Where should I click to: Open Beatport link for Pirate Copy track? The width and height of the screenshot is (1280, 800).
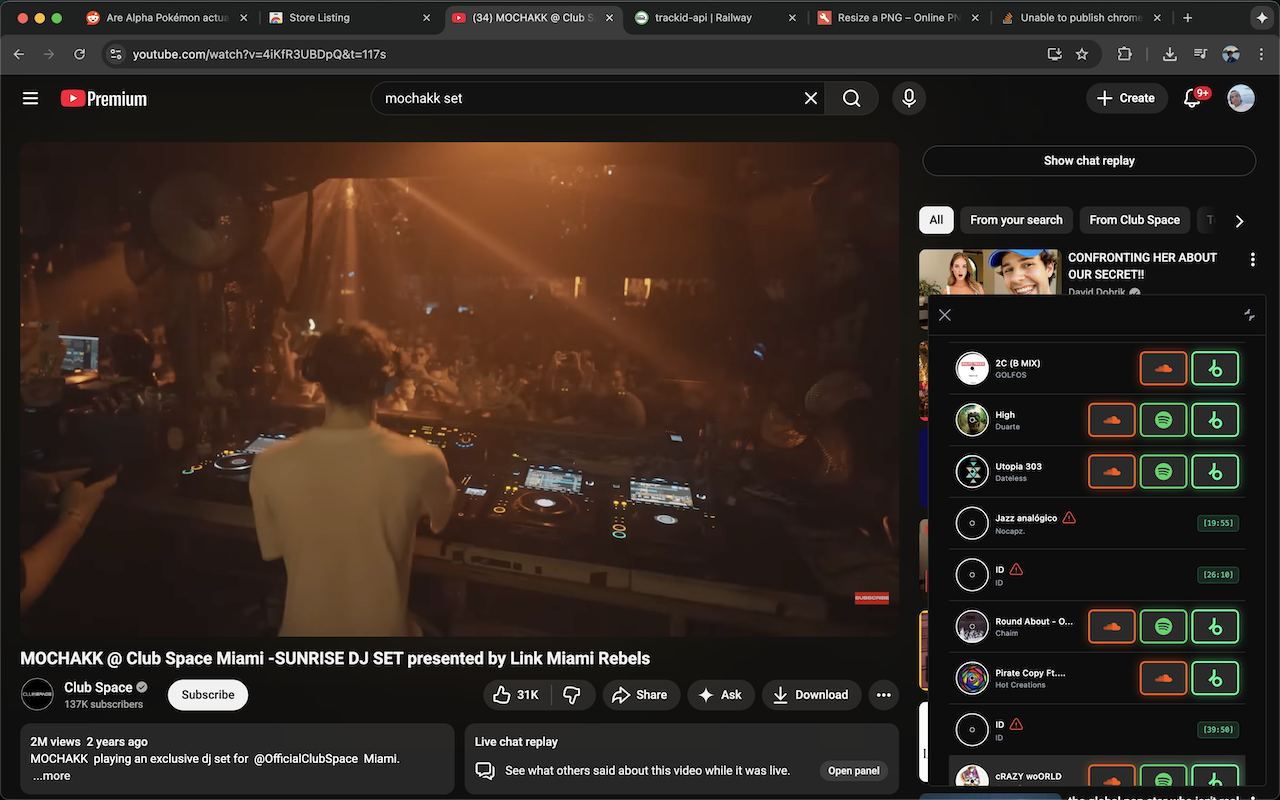1215,678
